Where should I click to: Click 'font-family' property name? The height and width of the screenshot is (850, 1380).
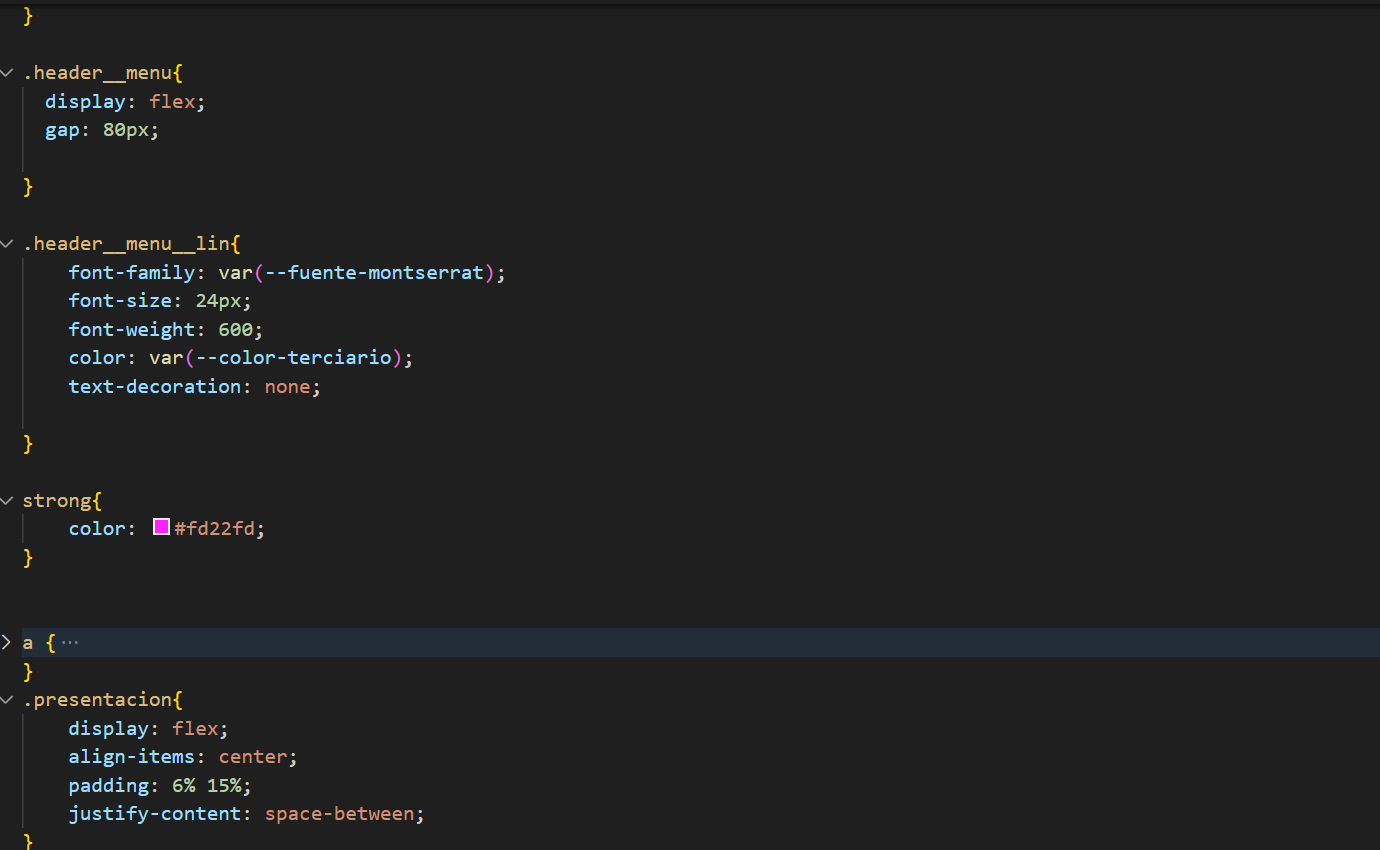(132, 273)
